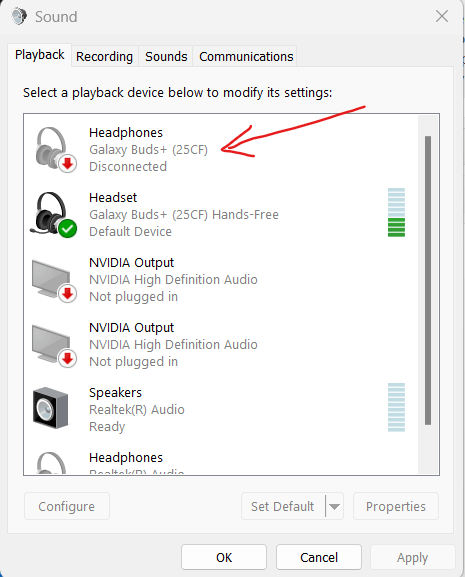Viewport: 465px width, 577px height.
Task: Click green checkmark badge on Headset
Action: pos(67,229)
